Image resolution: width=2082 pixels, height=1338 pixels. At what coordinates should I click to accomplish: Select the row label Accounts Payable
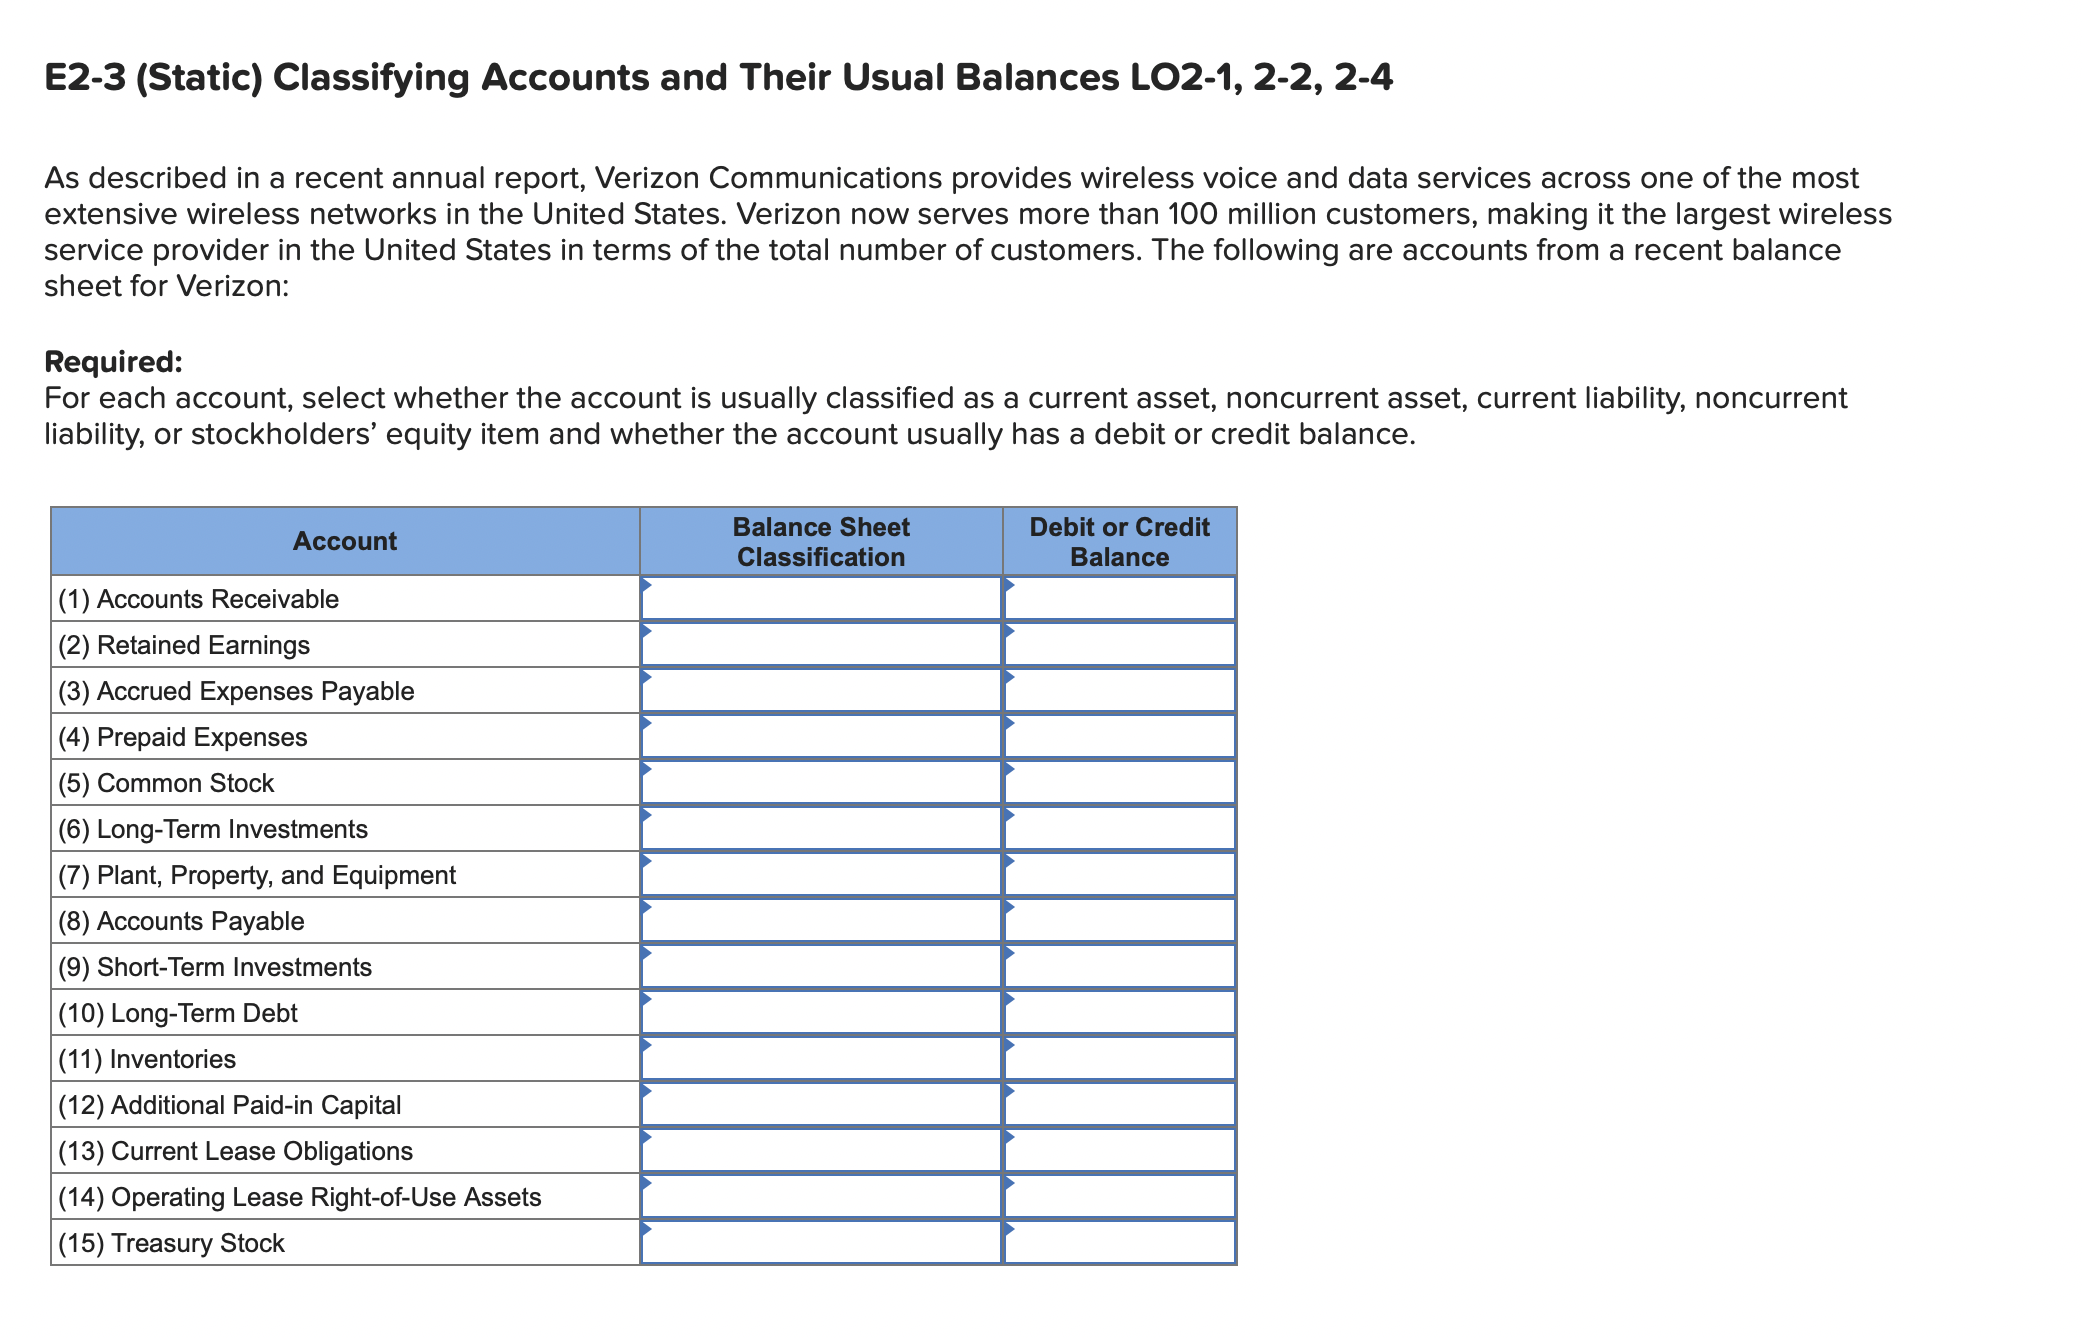(181, 920)
